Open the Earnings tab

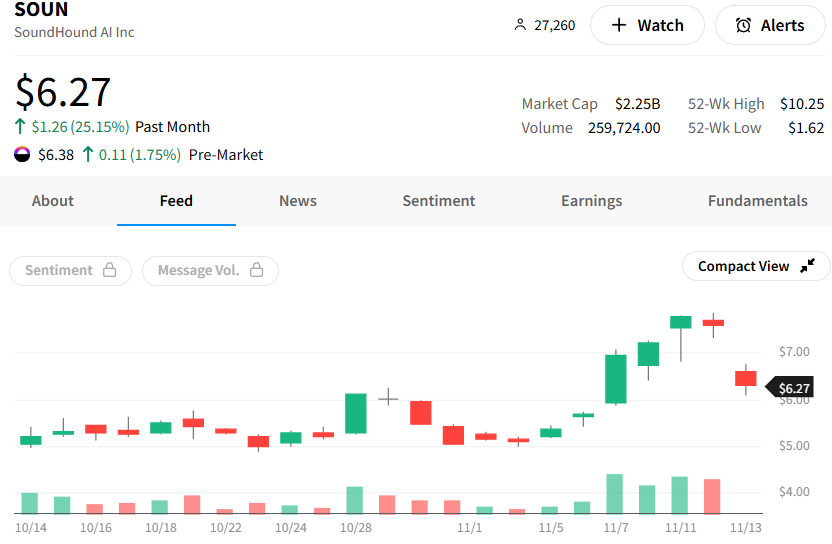(592, 201)
